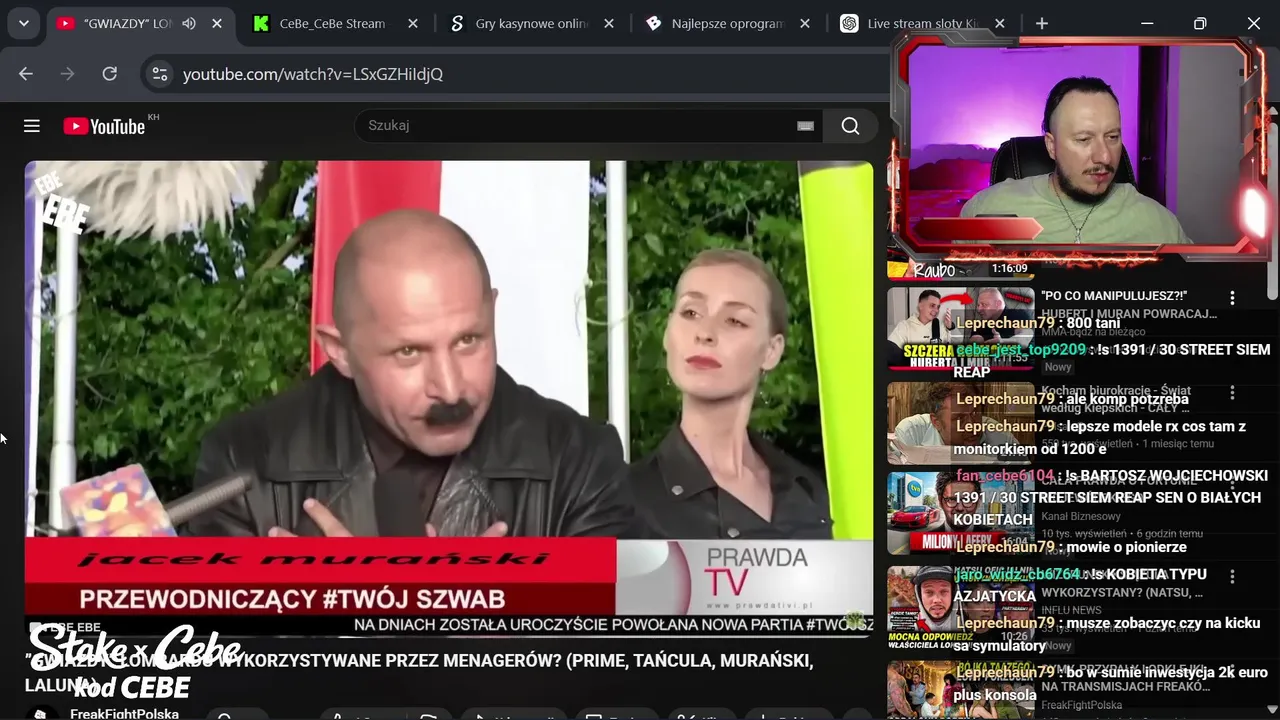Open the on-screen keyboard in search box

(x=805, y=126)
